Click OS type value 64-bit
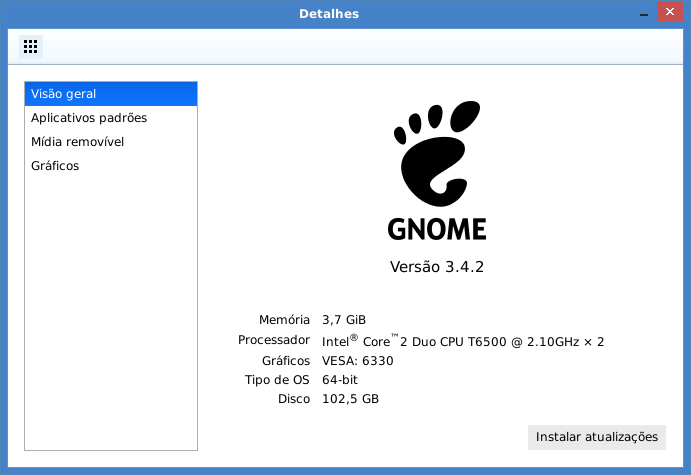The image size is (691, 475). [340, 380]
